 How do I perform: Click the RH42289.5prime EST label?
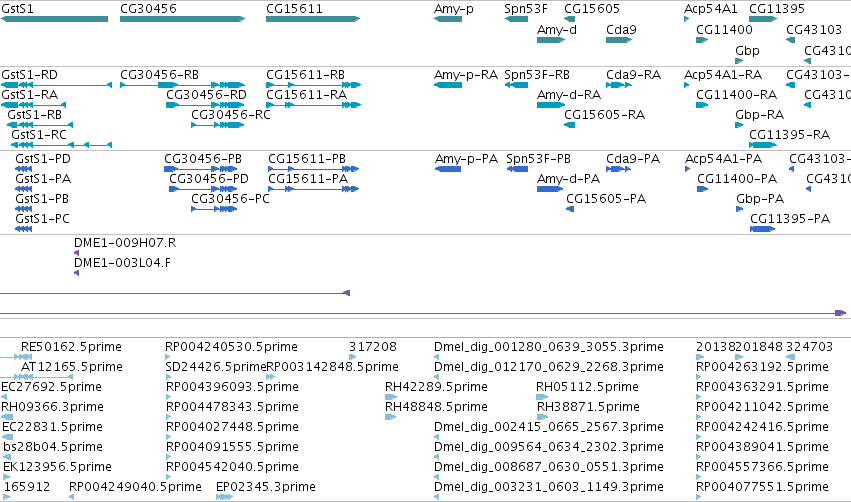[436, 387]
